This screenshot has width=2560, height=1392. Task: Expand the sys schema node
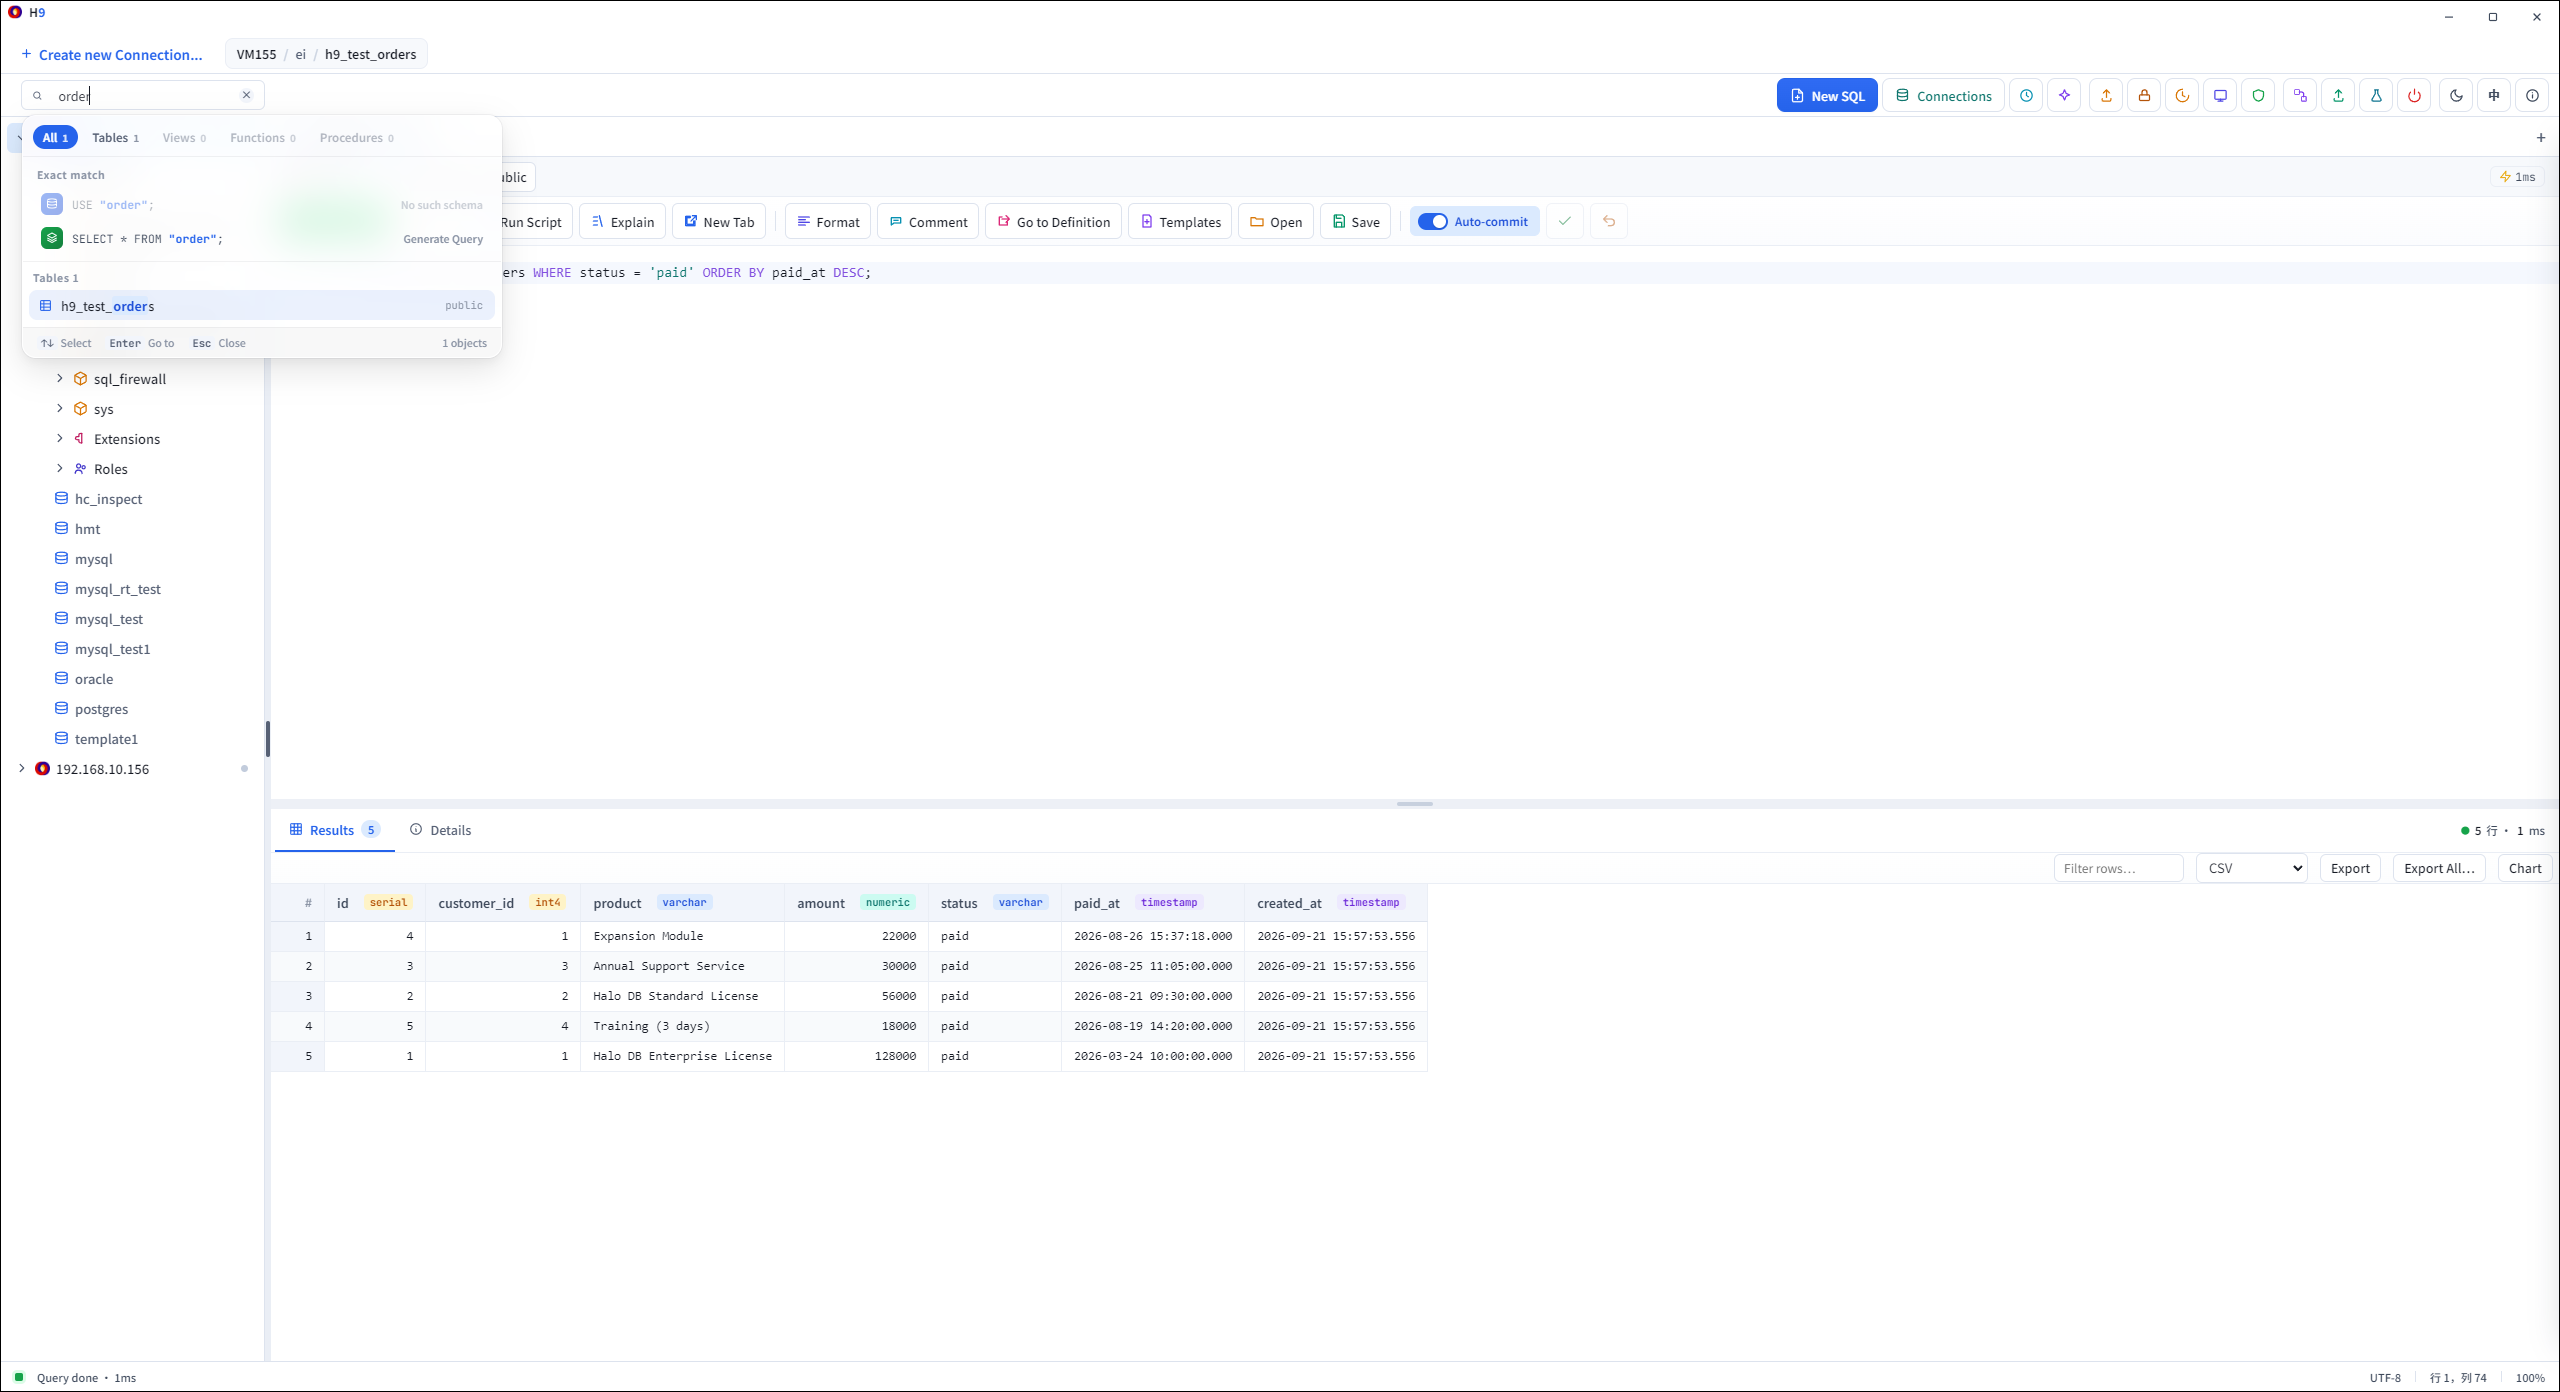(59, 408)
